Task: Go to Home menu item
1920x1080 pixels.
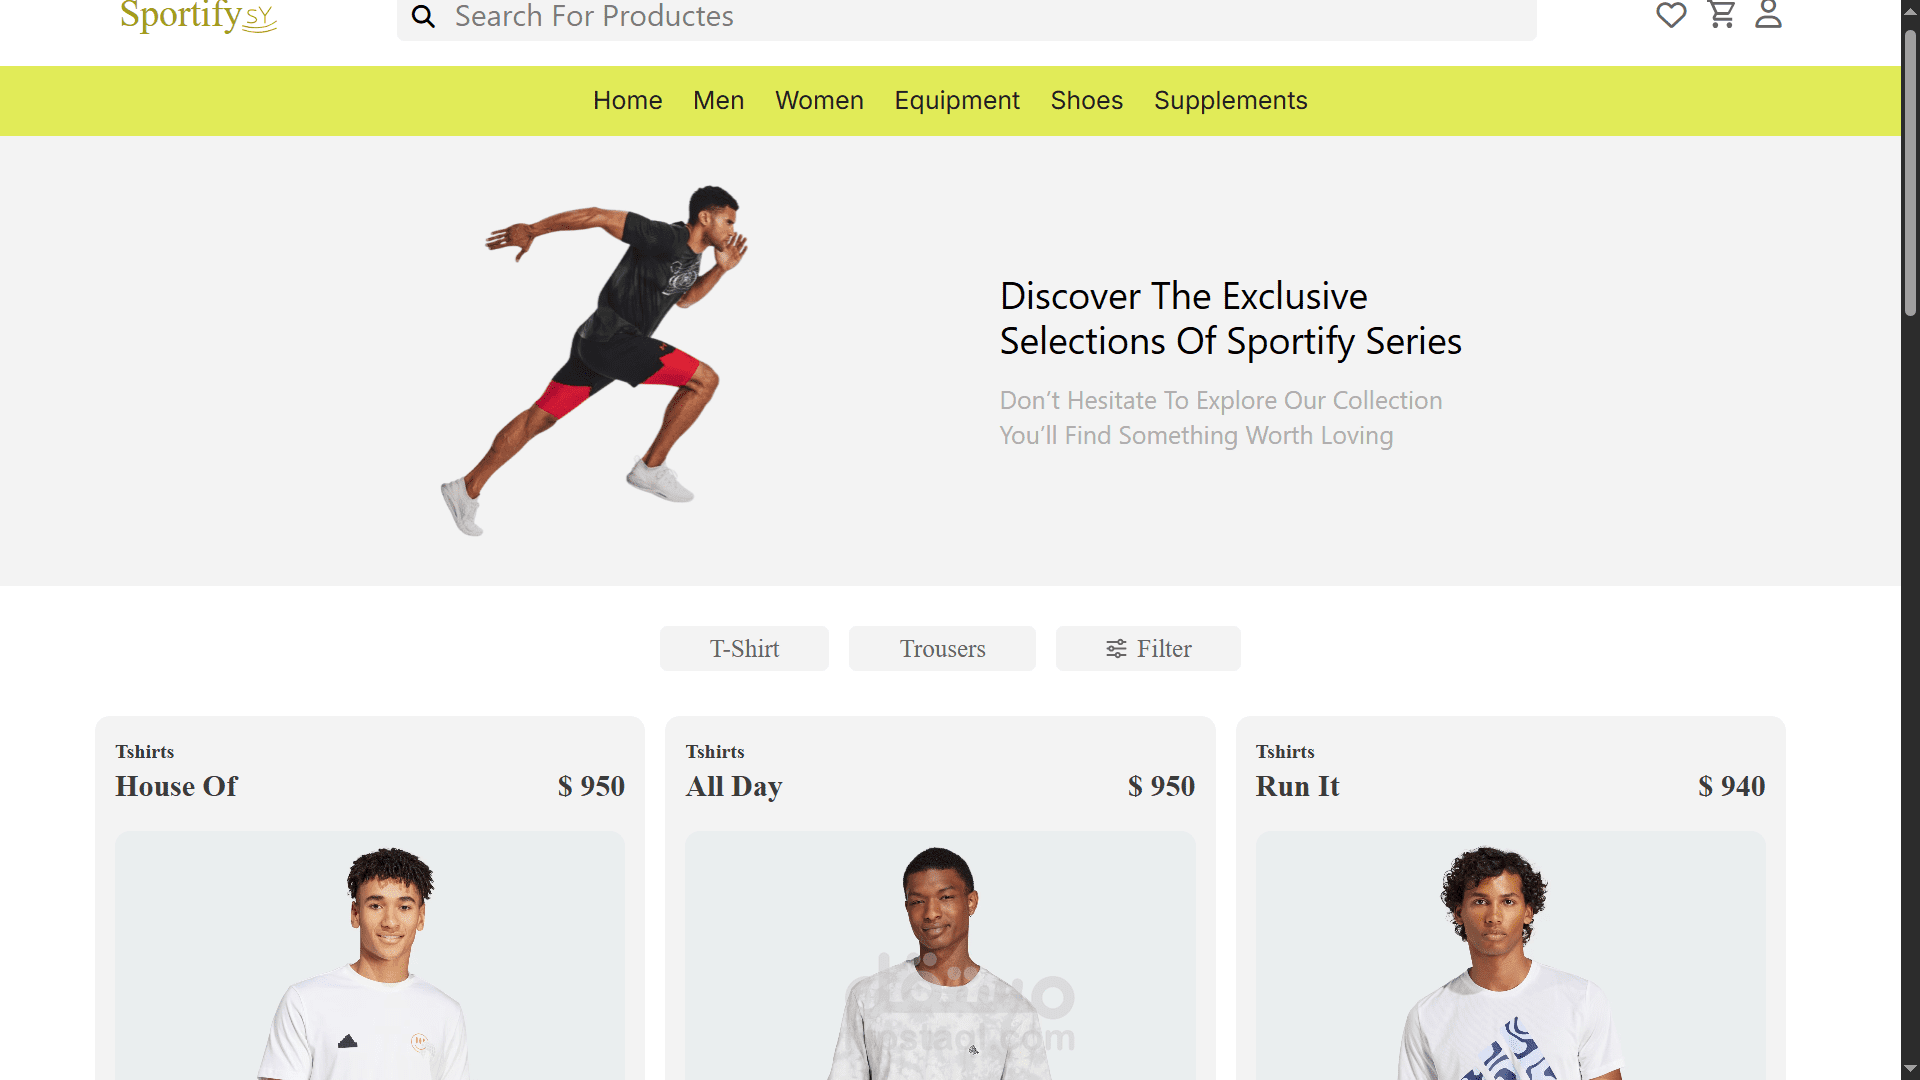Action: click(x=627, y=101)
